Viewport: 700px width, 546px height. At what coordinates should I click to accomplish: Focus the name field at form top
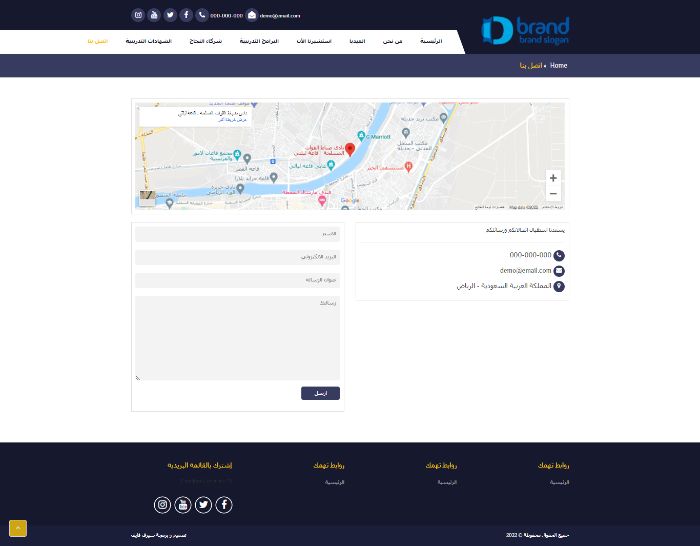(x=238, y=234)
